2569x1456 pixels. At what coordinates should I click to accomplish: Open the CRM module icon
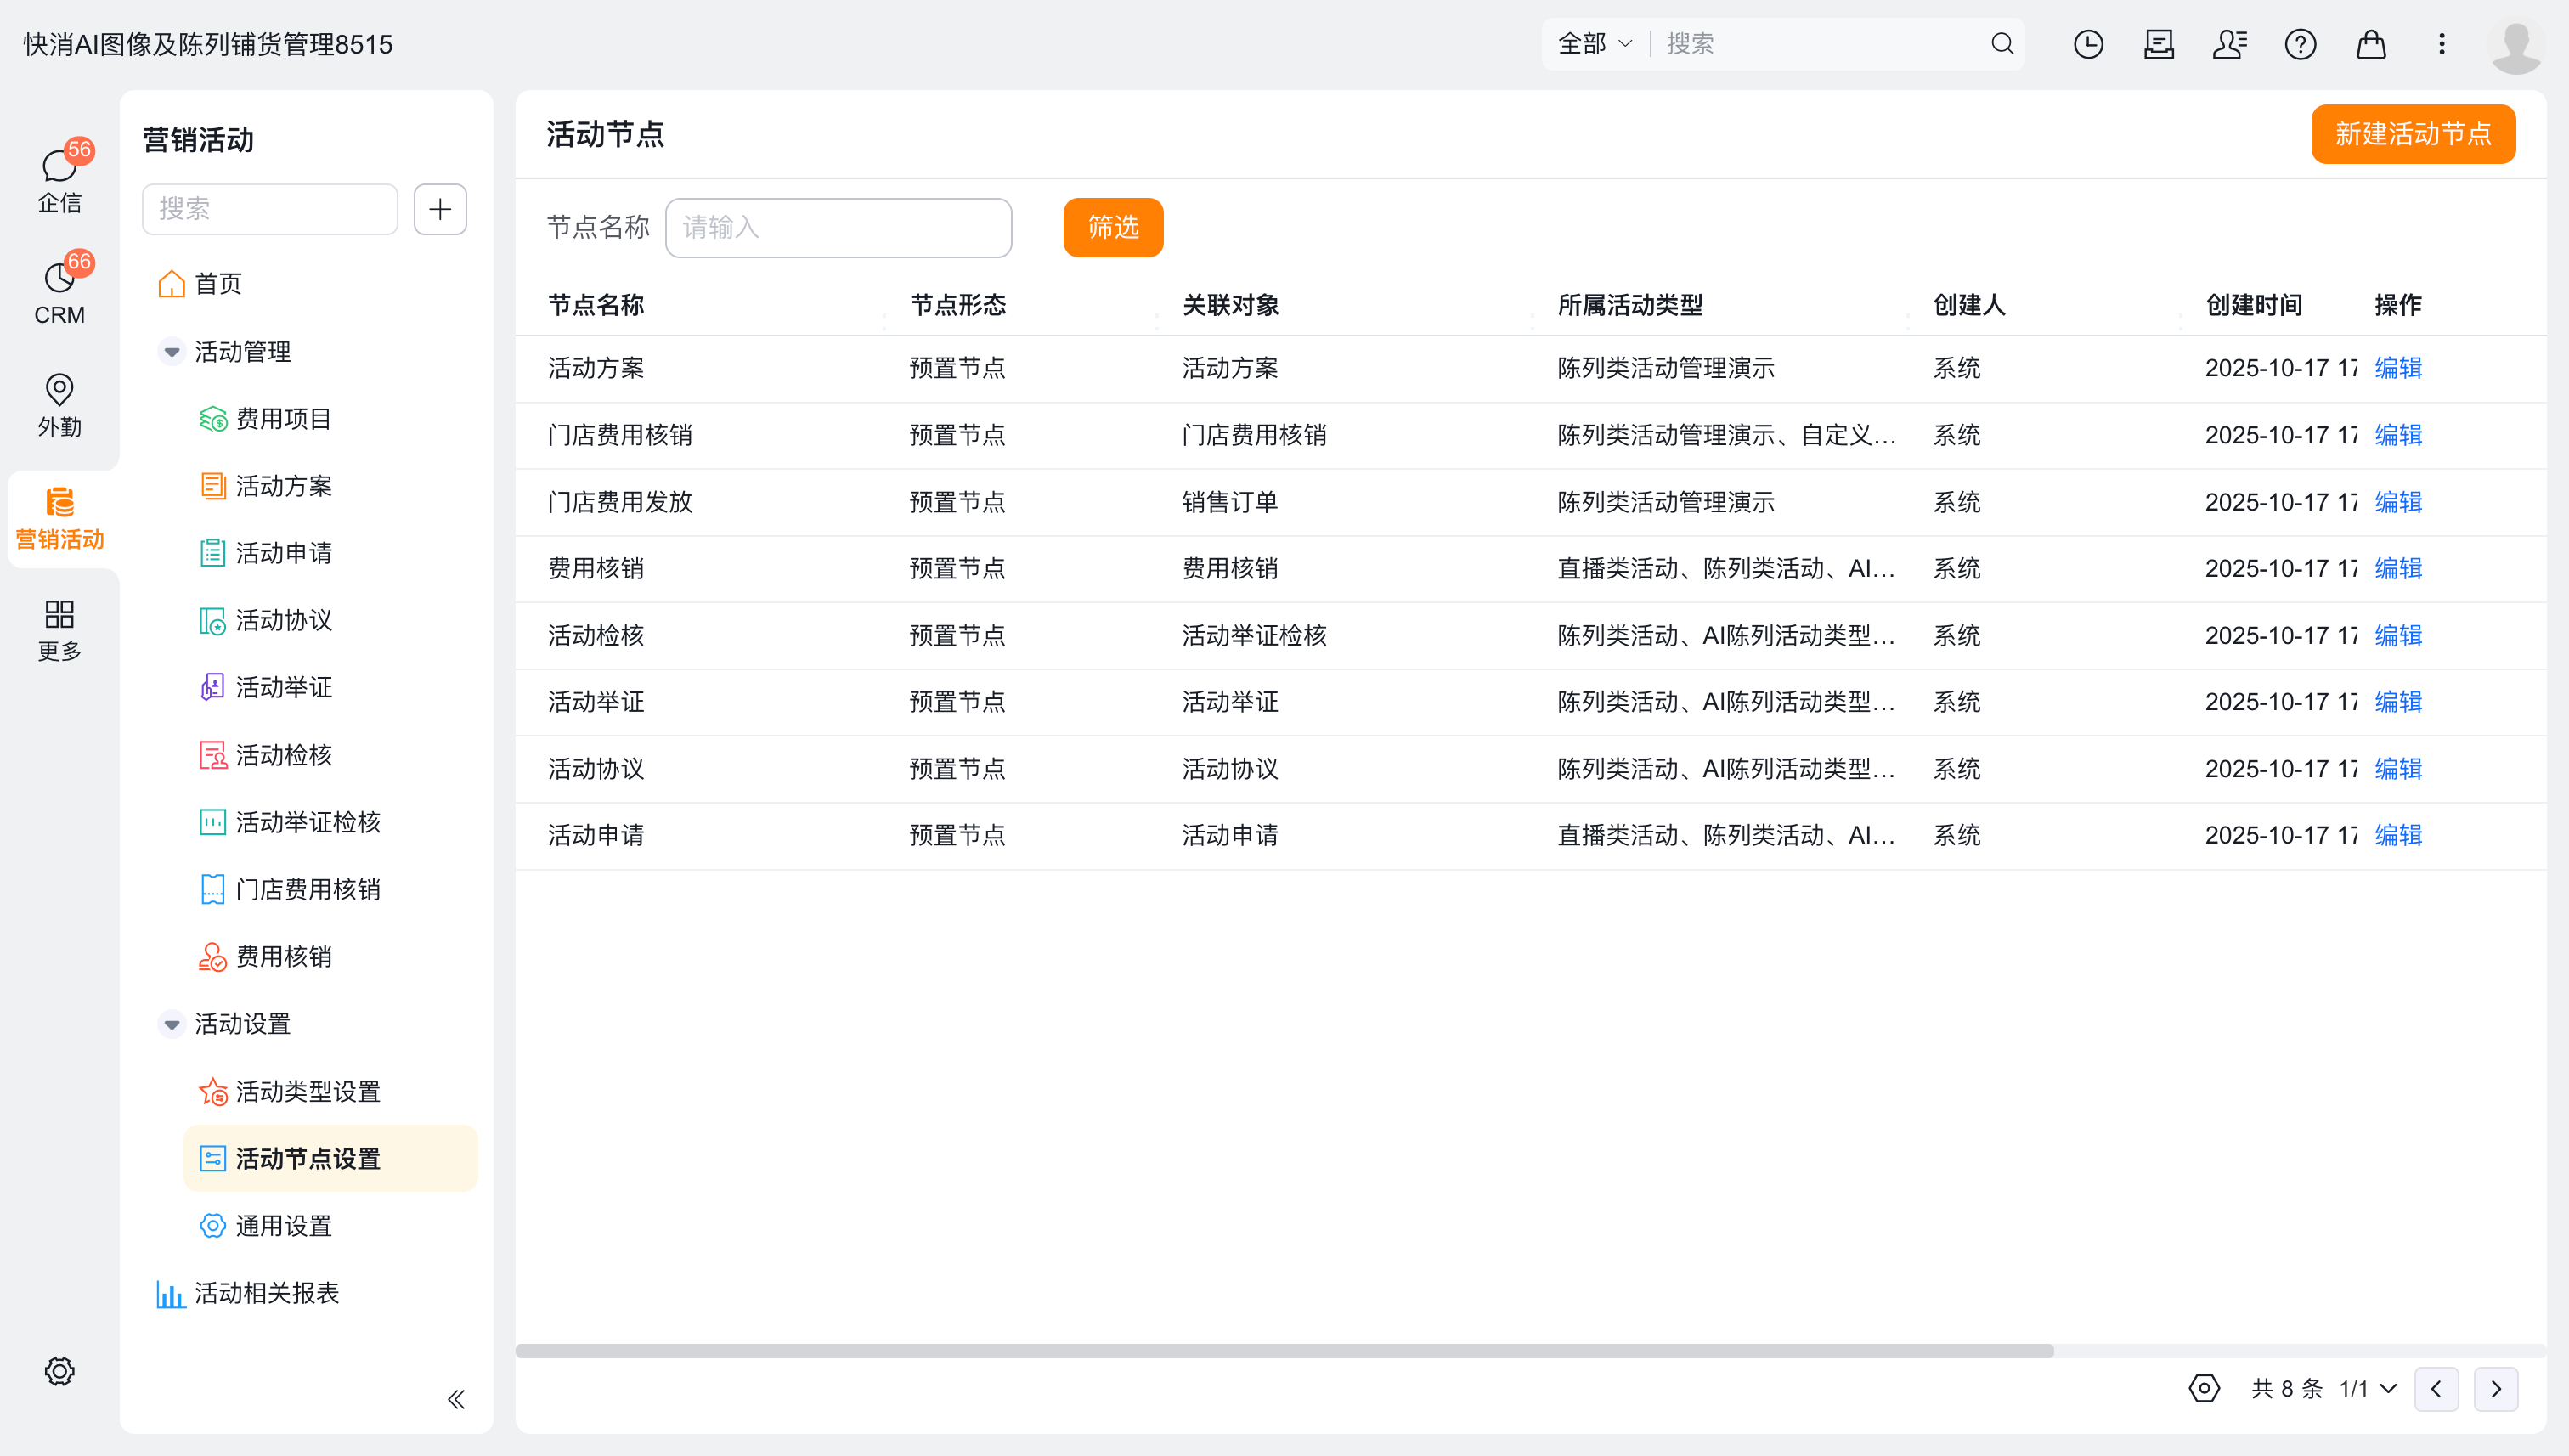coord(60,292)
